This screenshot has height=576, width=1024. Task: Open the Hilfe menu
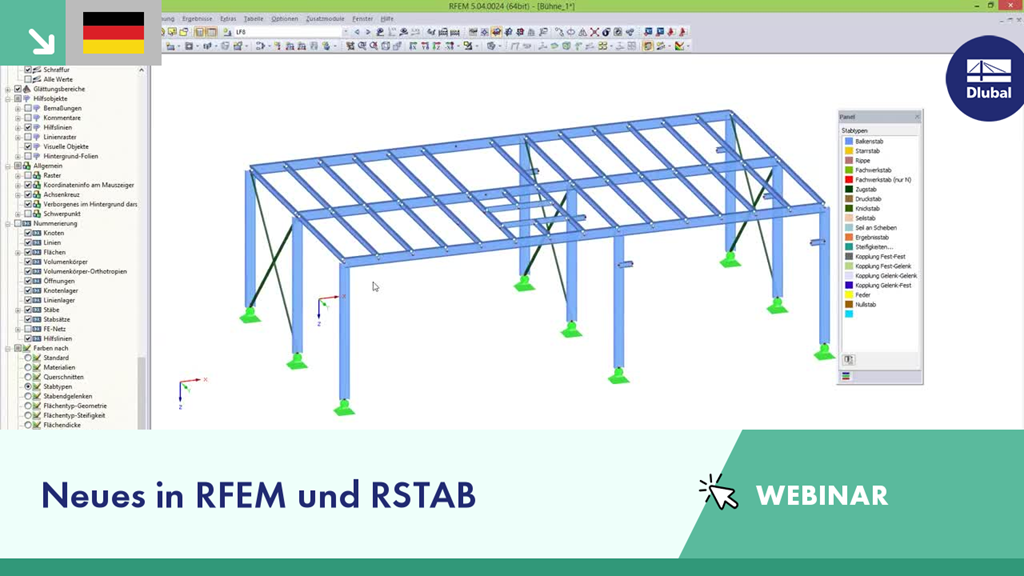click(387, 19)
